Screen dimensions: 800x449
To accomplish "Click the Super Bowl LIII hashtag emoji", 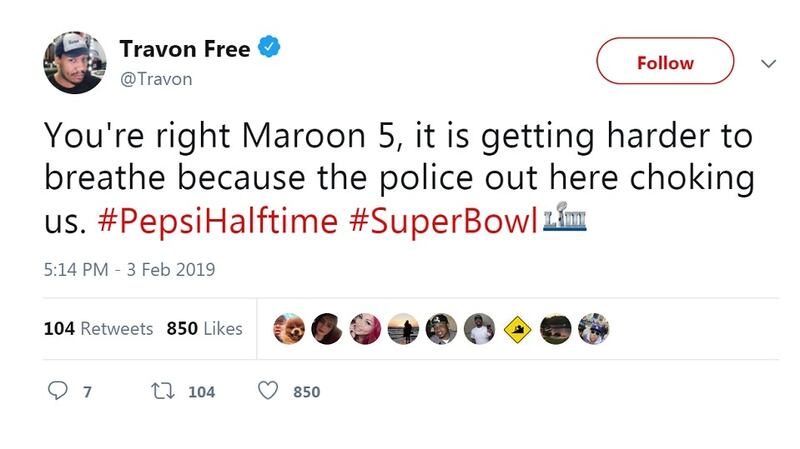I will (x=564, y=219).
